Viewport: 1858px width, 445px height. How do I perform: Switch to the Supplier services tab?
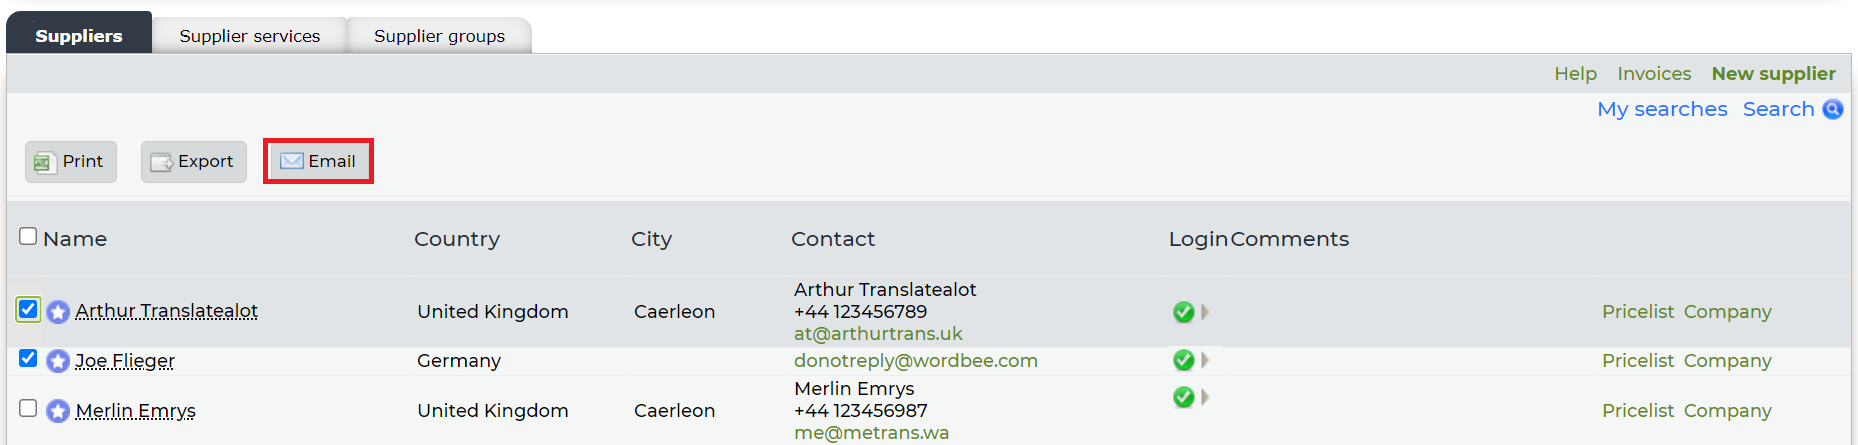250,36
